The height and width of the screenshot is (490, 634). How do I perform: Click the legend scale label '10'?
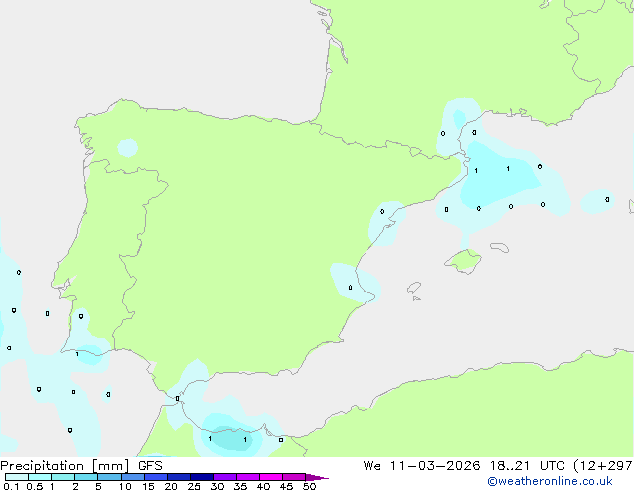pyautogui.click(x=125, y=486)
